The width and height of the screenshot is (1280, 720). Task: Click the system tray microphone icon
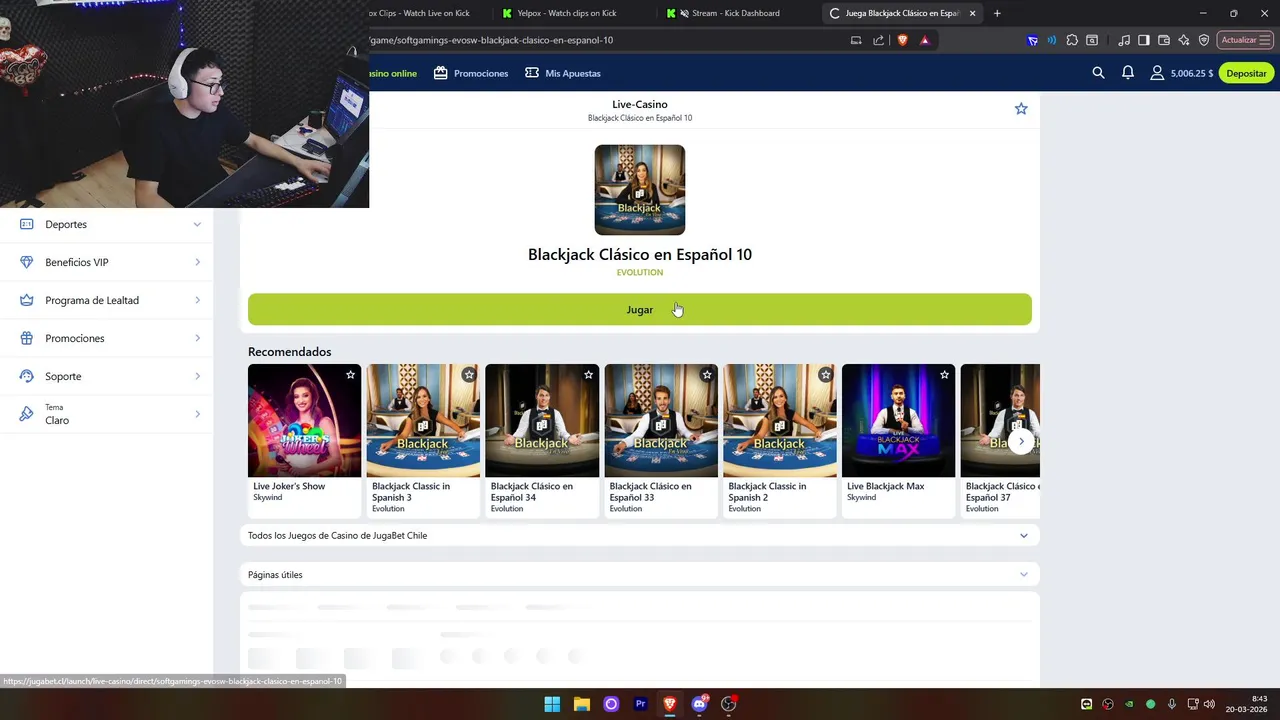(1171, 704)
